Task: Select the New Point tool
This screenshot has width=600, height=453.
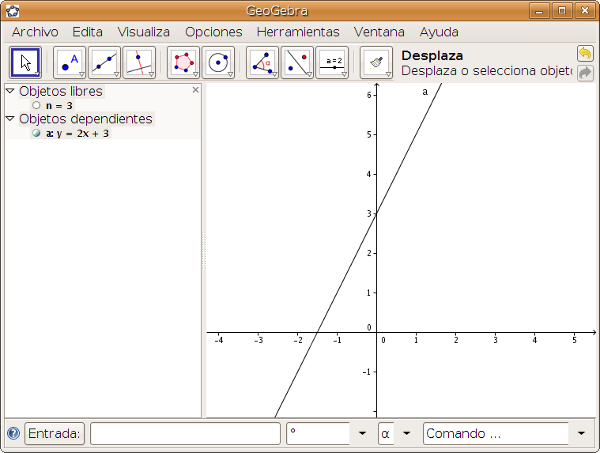Action: [69, 62]
